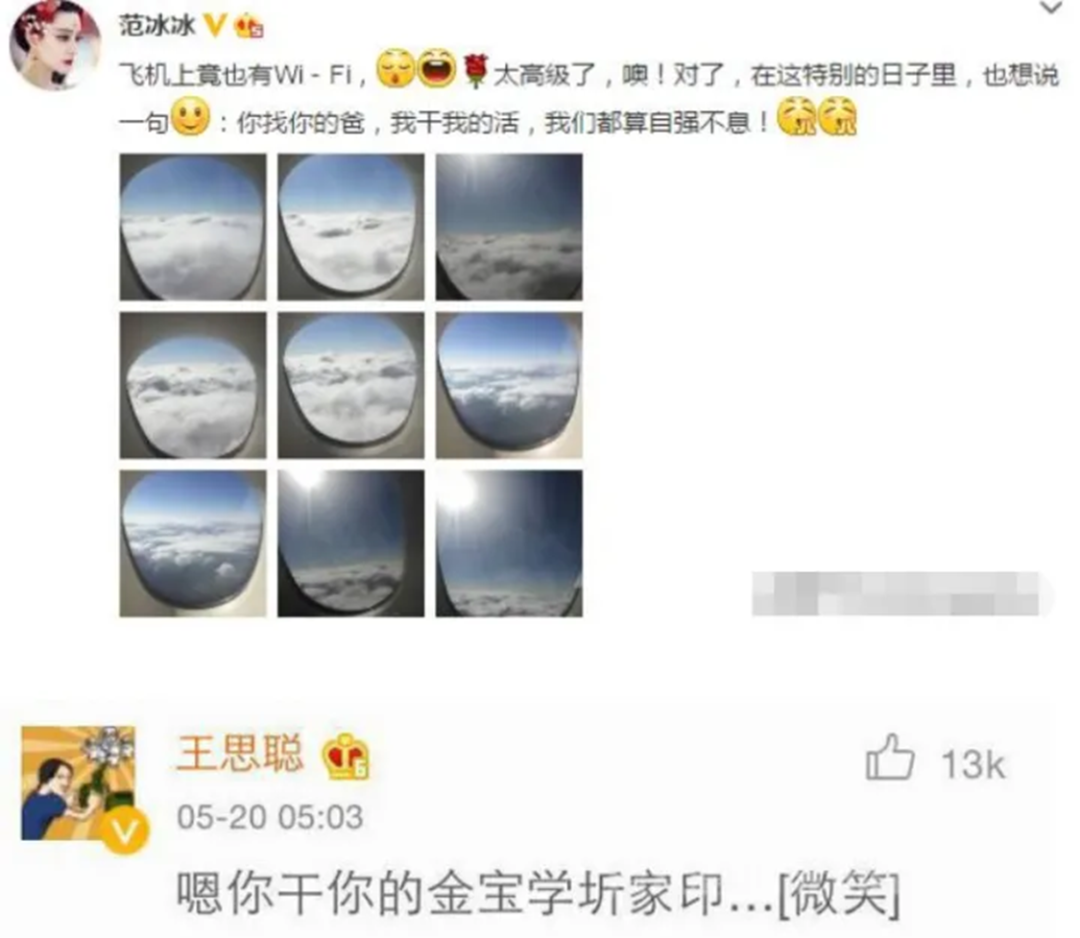Open the top-middle airplane window photo
Viewport: 1080px width, 938px height.
pos(351,227)
